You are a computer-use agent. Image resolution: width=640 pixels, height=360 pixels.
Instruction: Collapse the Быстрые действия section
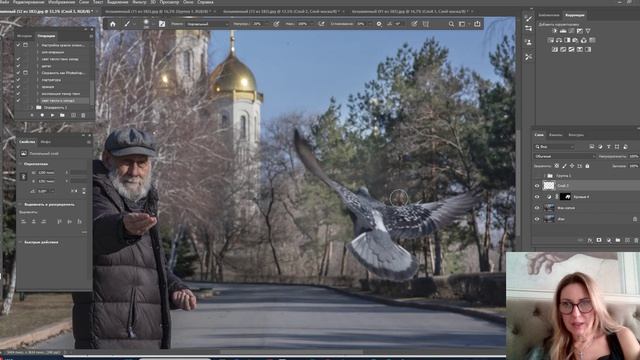20,242
